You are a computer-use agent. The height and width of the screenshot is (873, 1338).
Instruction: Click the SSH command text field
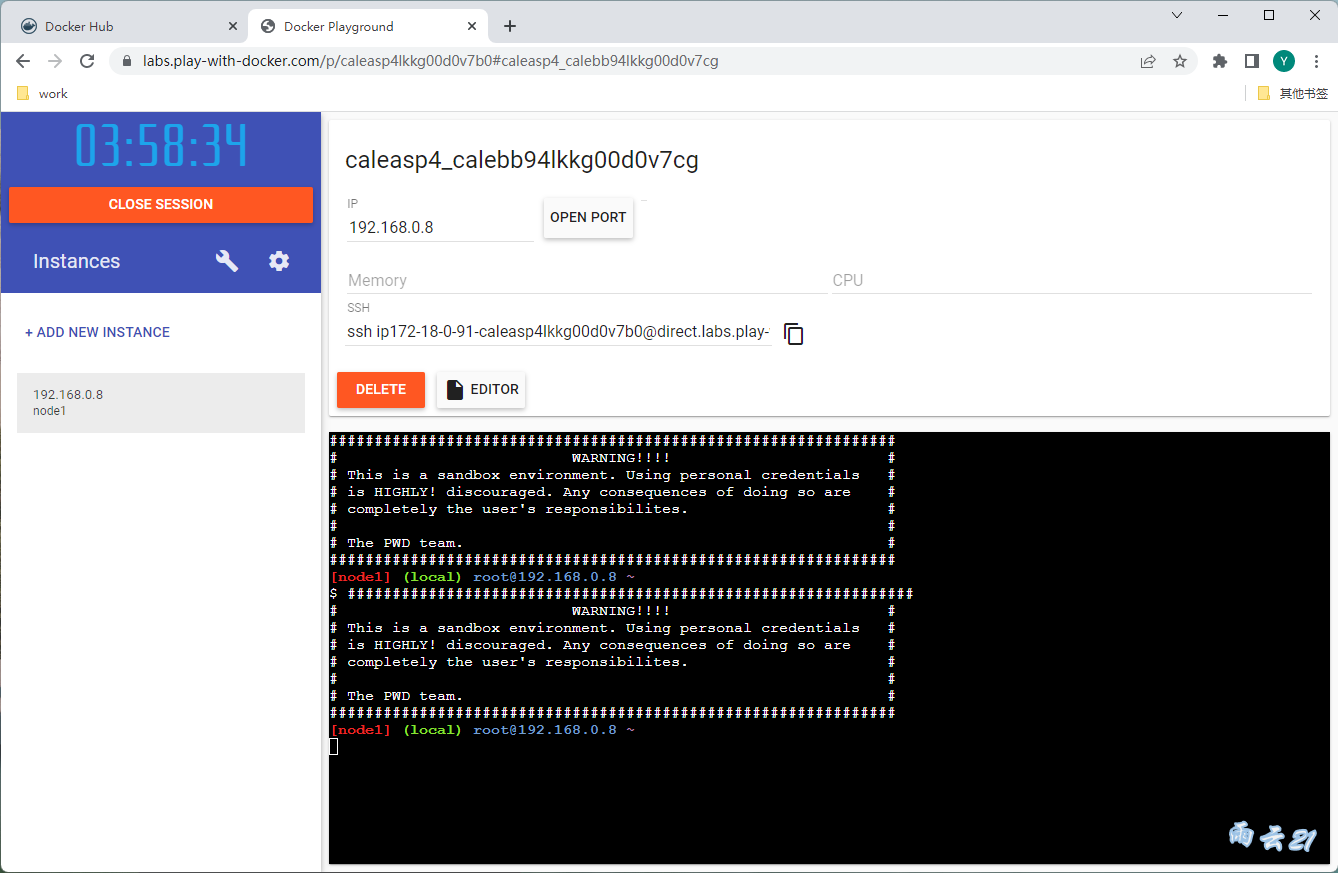[559, 332]
